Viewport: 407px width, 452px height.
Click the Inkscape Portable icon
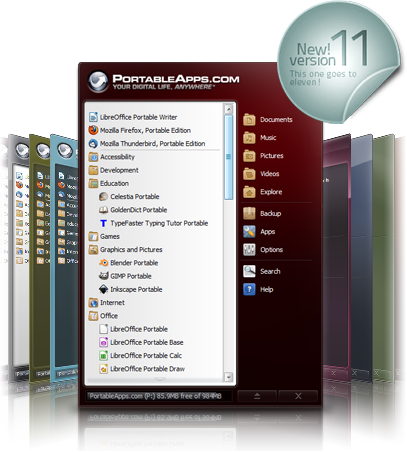coord(103,289)
